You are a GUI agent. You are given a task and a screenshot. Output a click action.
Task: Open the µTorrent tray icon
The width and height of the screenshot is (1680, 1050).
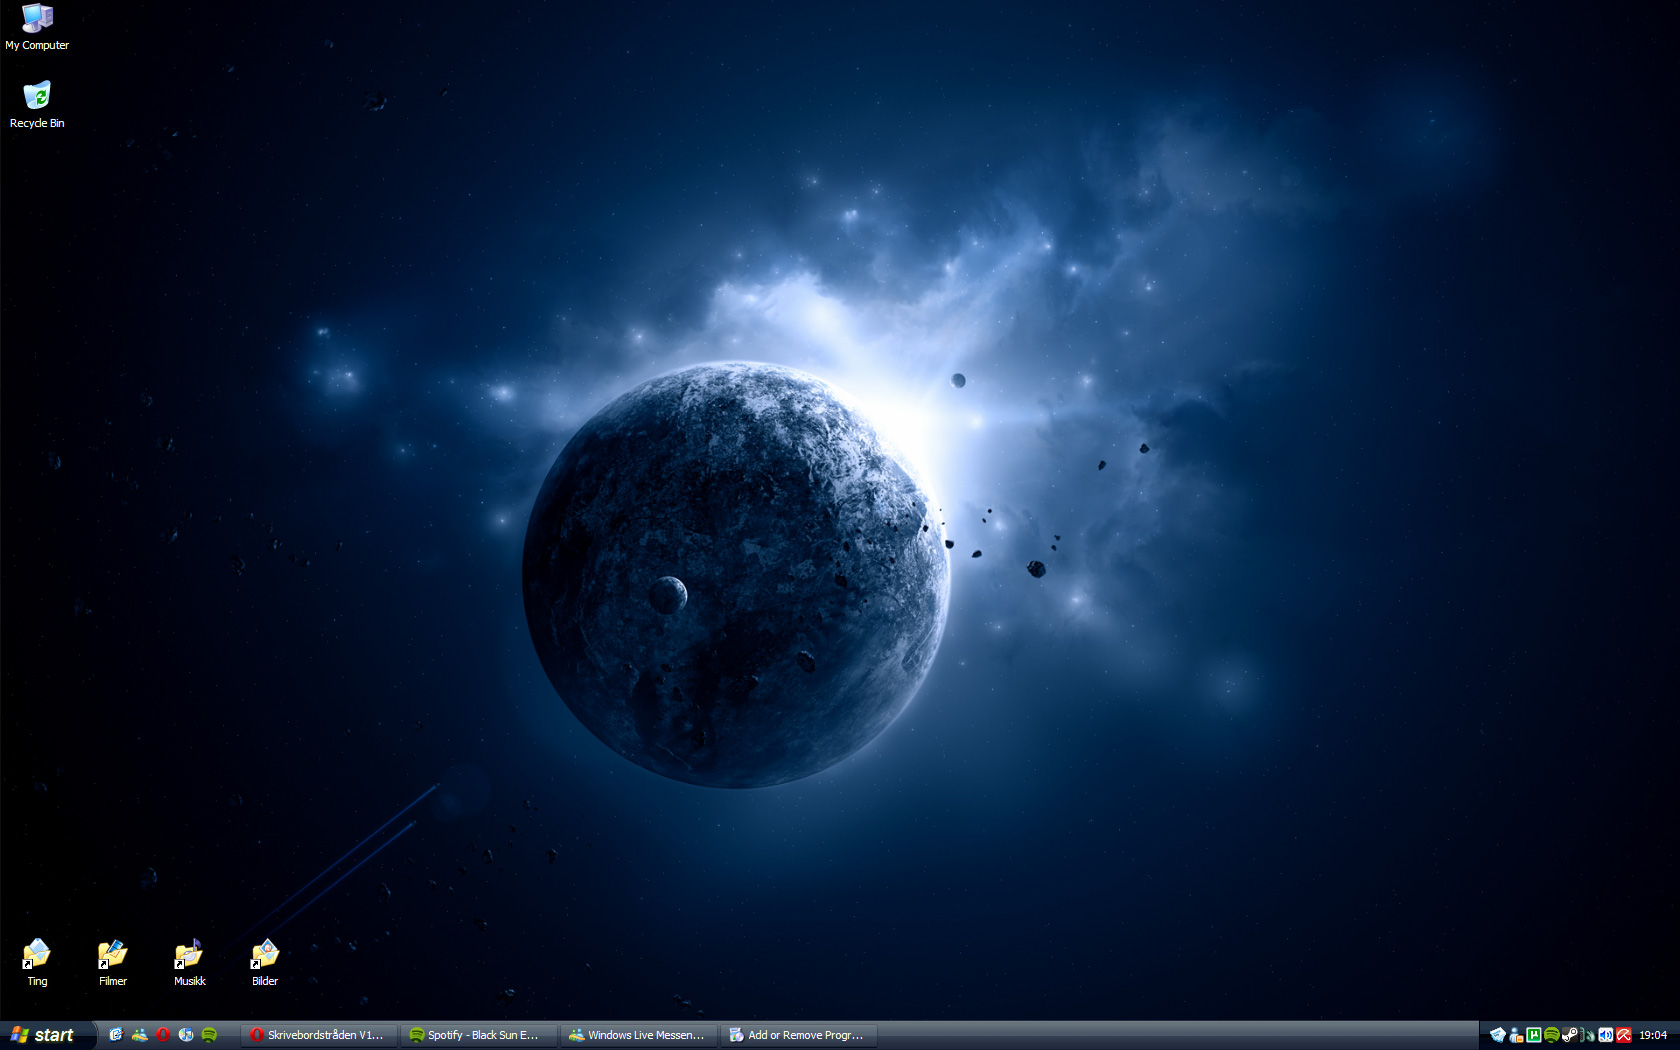[1534, 1035]
